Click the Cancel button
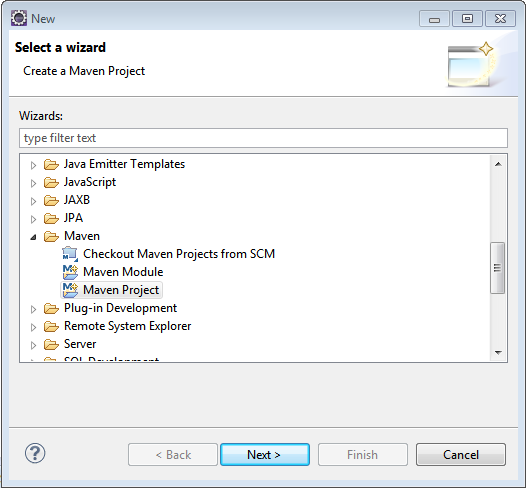This screenshot has width=526, height=488. (x=461, y=454)
